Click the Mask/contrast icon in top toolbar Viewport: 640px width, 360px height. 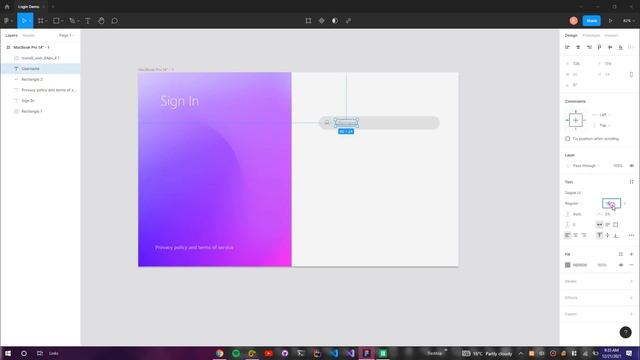coord(335,21)
